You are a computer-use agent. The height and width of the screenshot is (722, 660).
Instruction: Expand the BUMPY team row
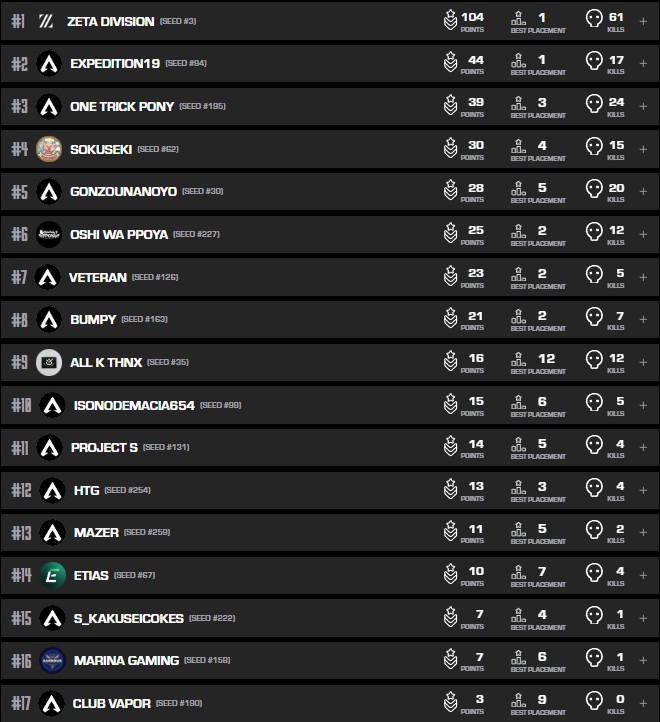[643, 319]
